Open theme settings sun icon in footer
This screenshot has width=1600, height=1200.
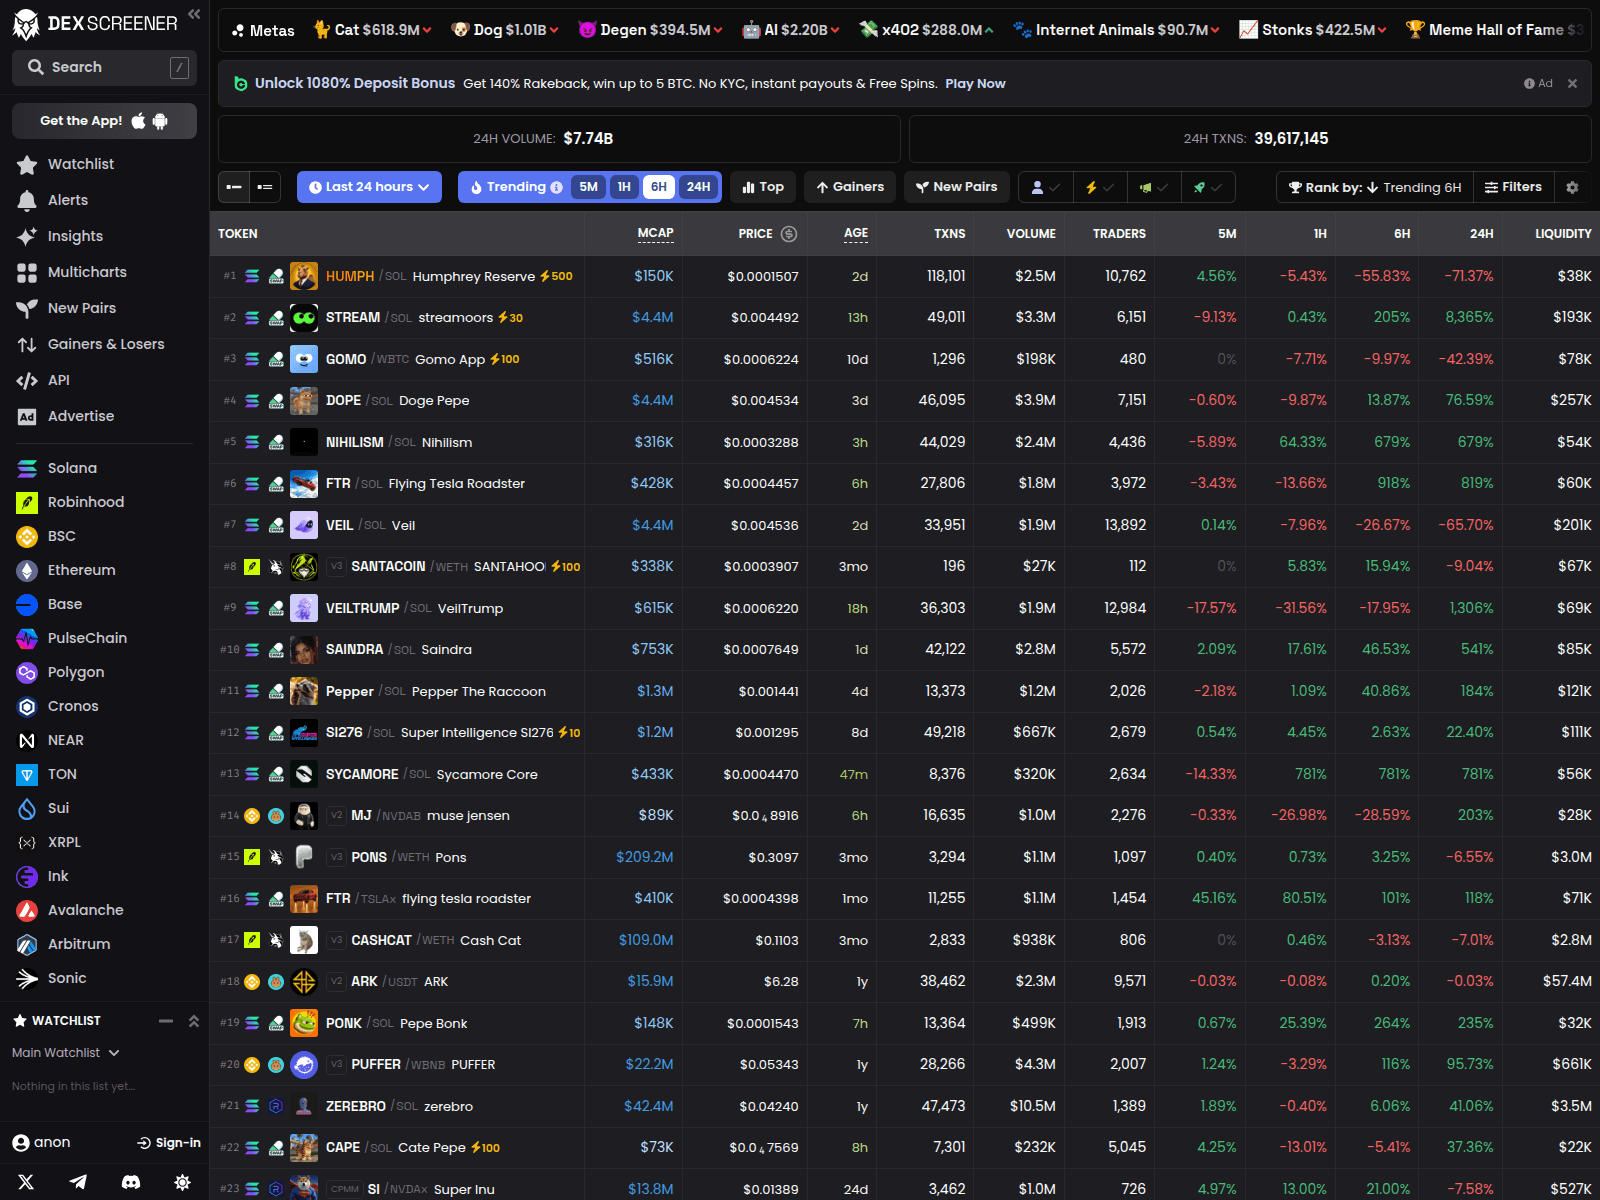182,1182
